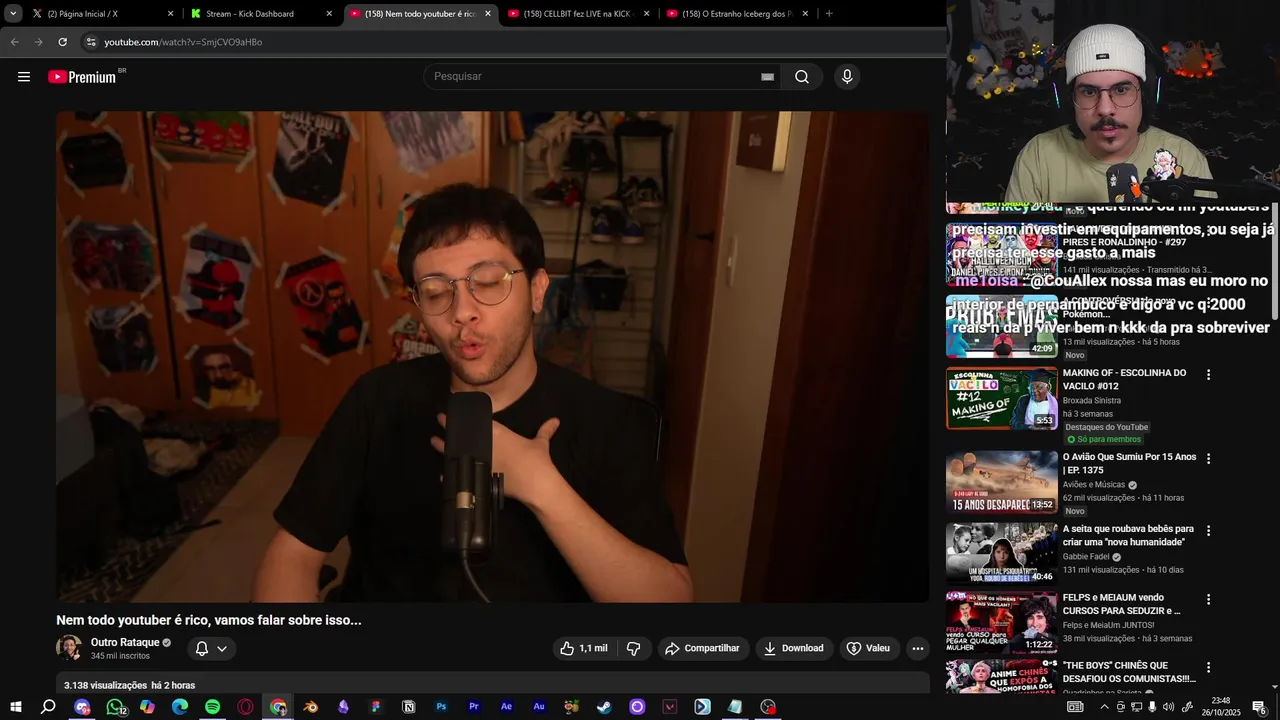Click the youtube.com address bar
Screen dimensions: 1280x720
coord(510,42)
